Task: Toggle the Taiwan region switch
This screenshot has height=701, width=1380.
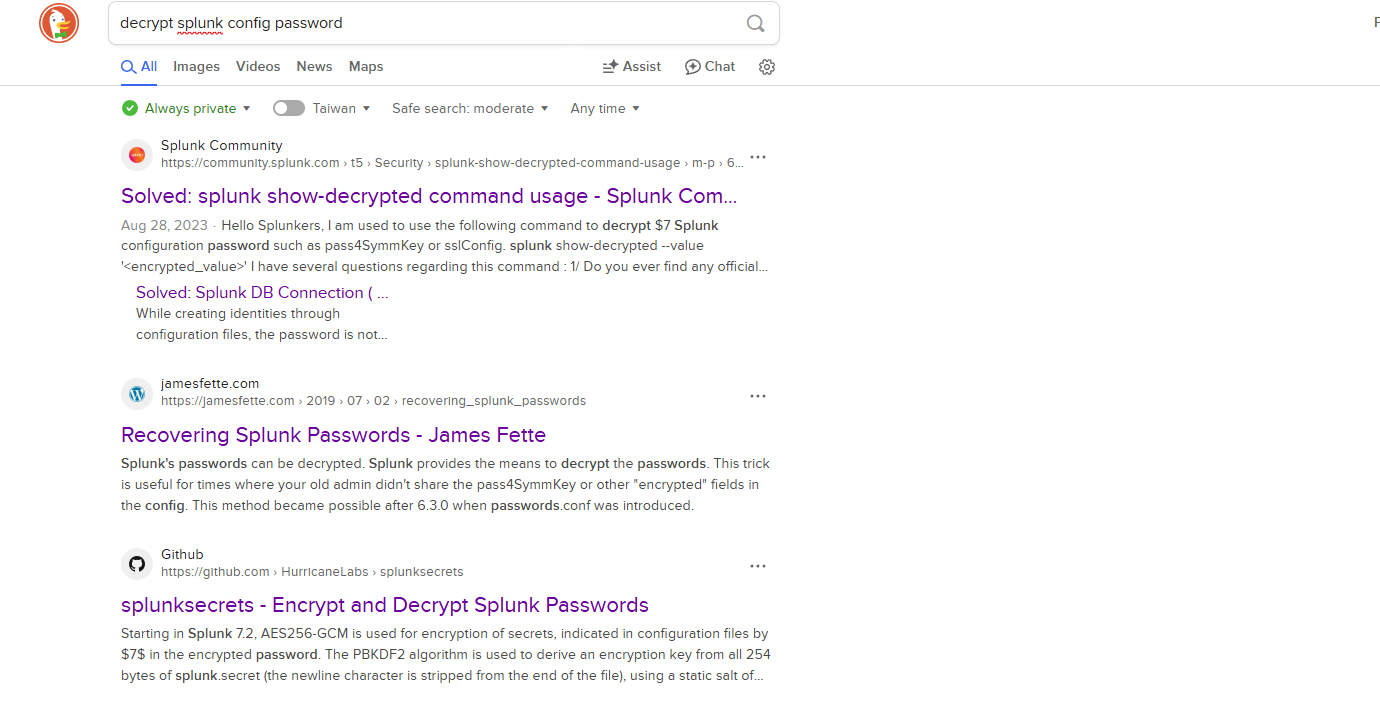Action: tap(289, 108)
